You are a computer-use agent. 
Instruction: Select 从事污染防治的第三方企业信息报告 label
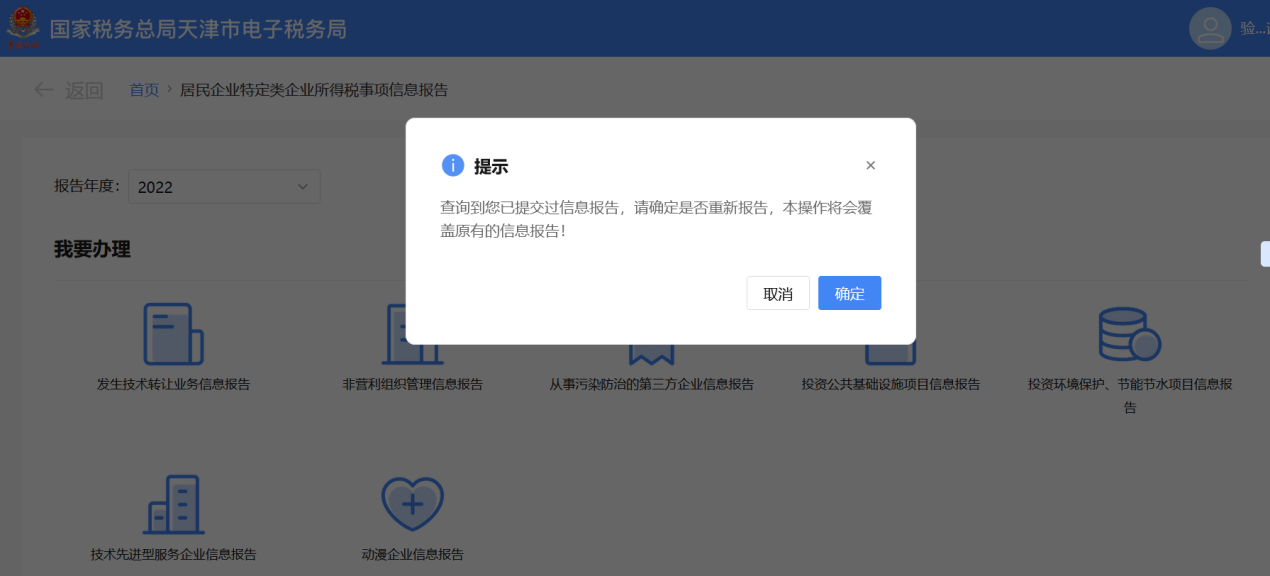(x=651, y=384)
